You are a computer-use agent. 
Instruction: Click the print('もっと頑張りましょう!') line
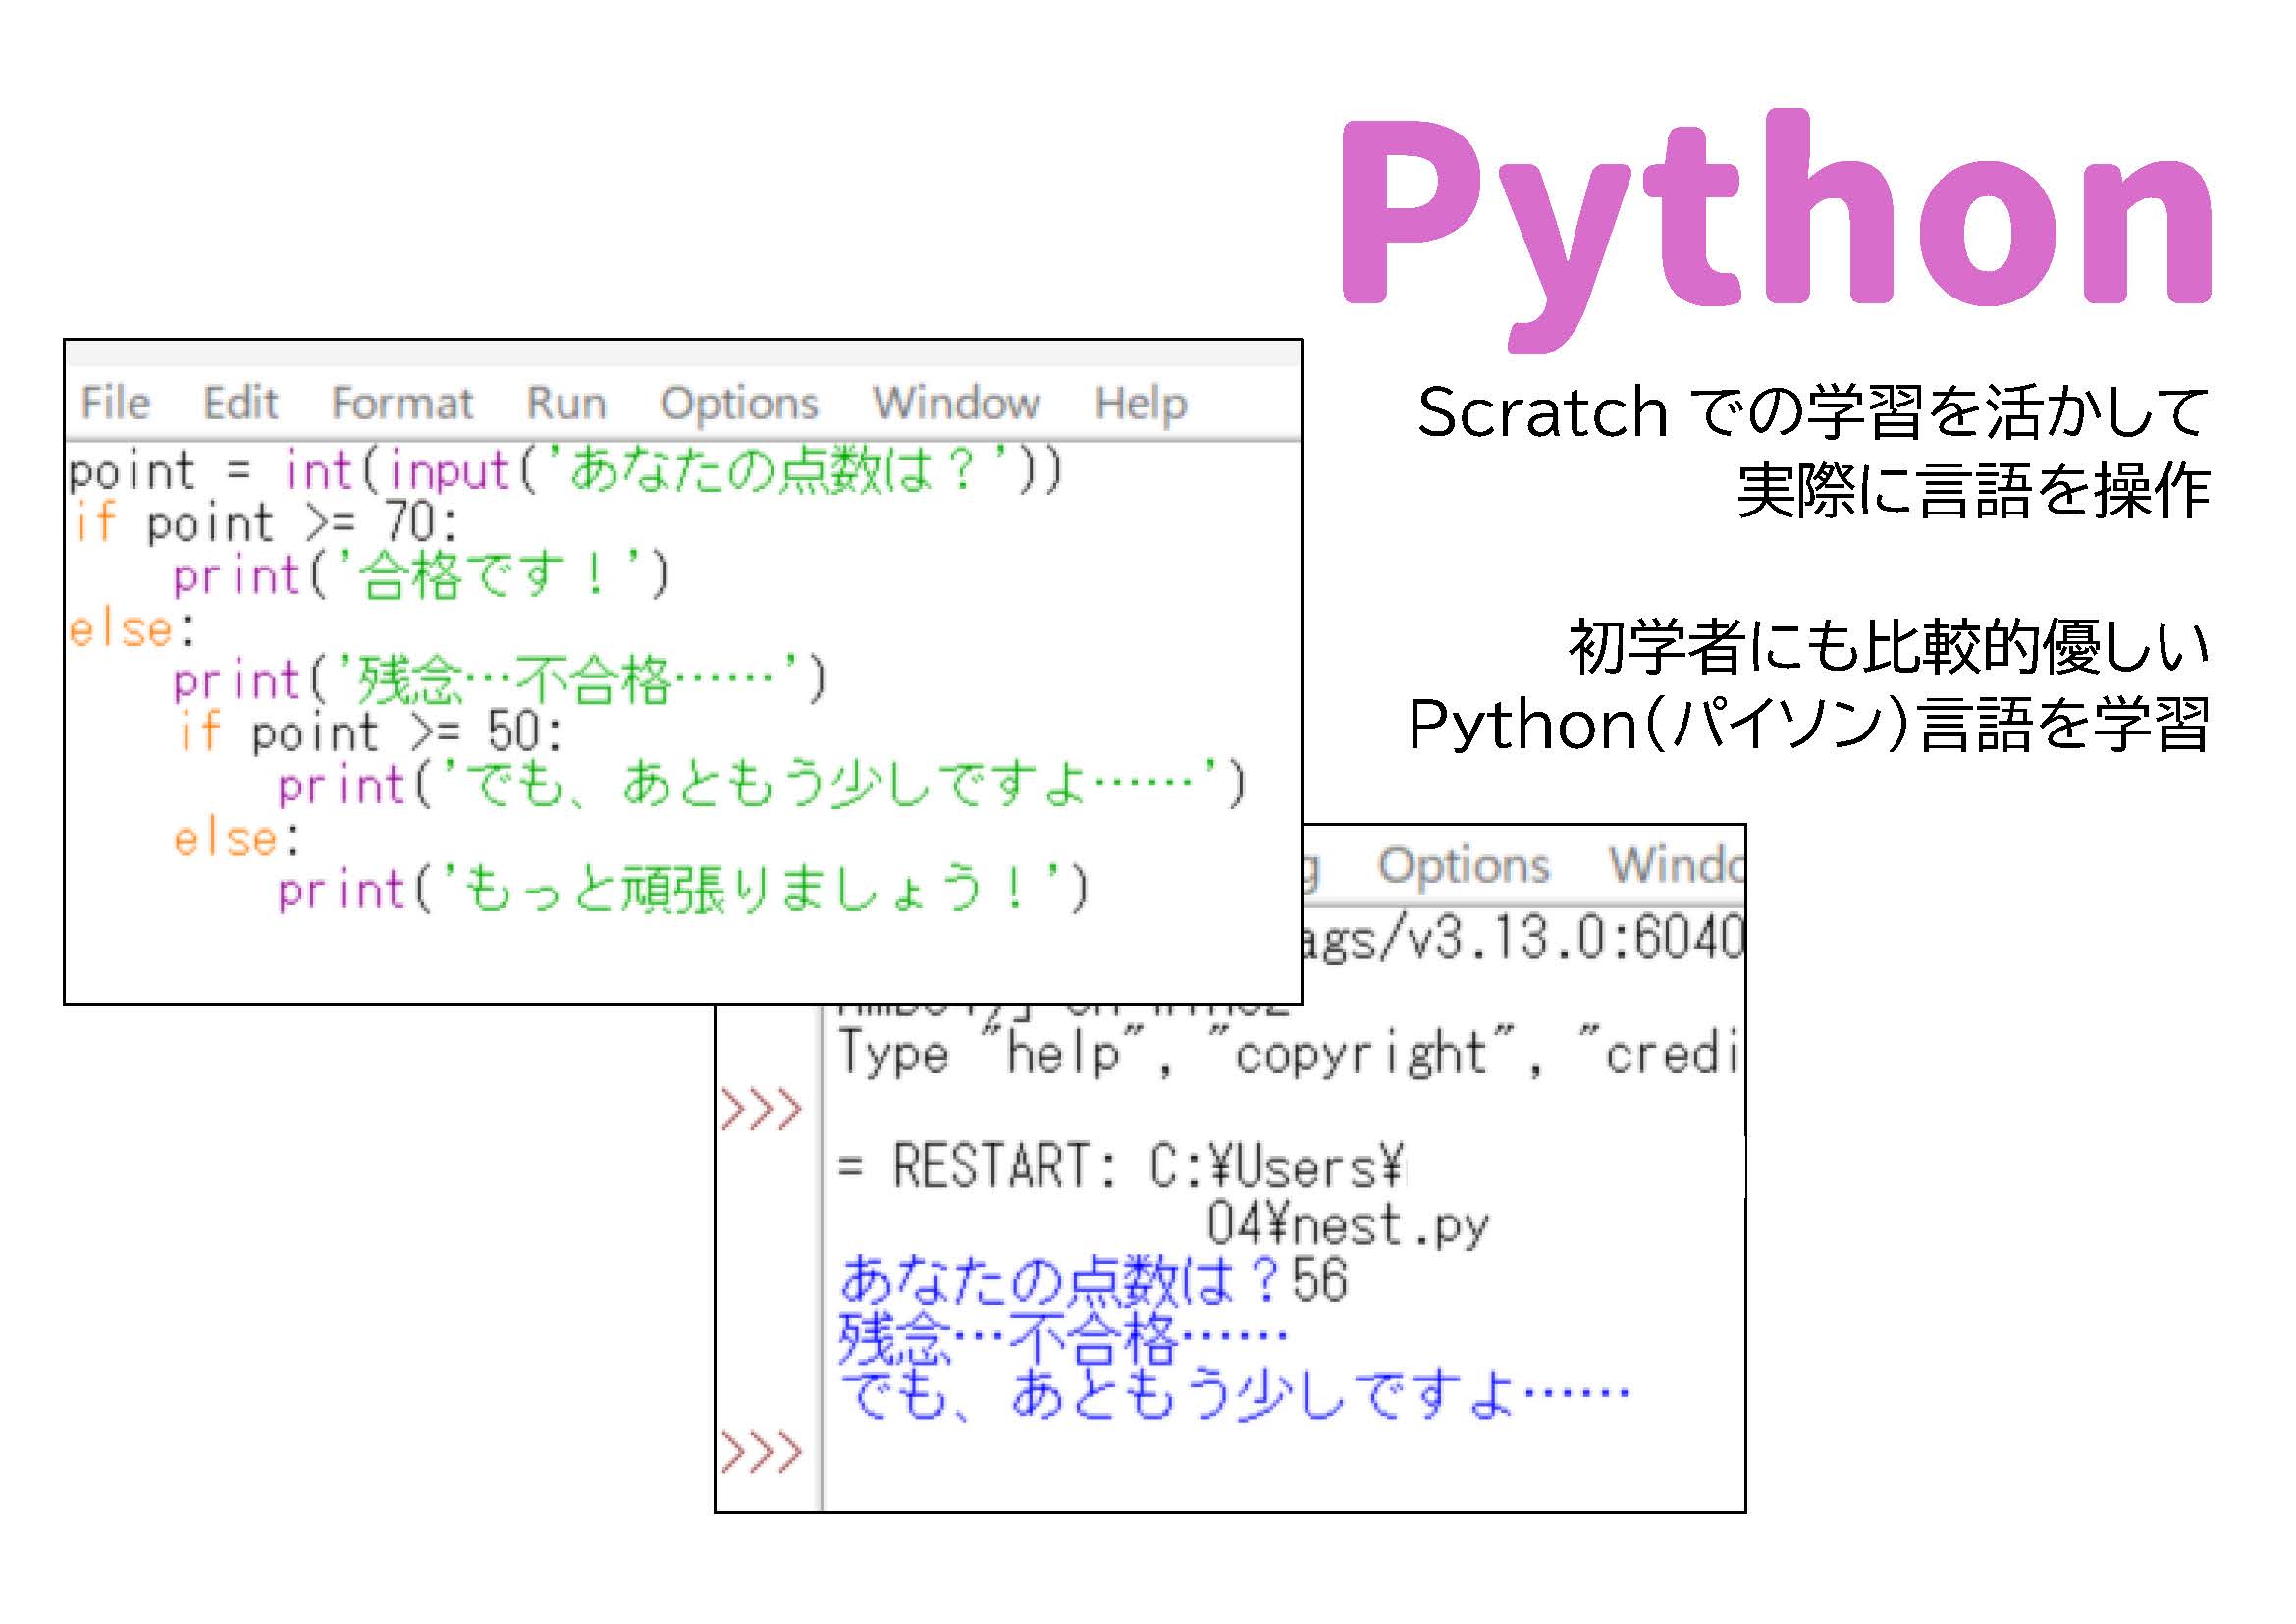coord(682,889)
